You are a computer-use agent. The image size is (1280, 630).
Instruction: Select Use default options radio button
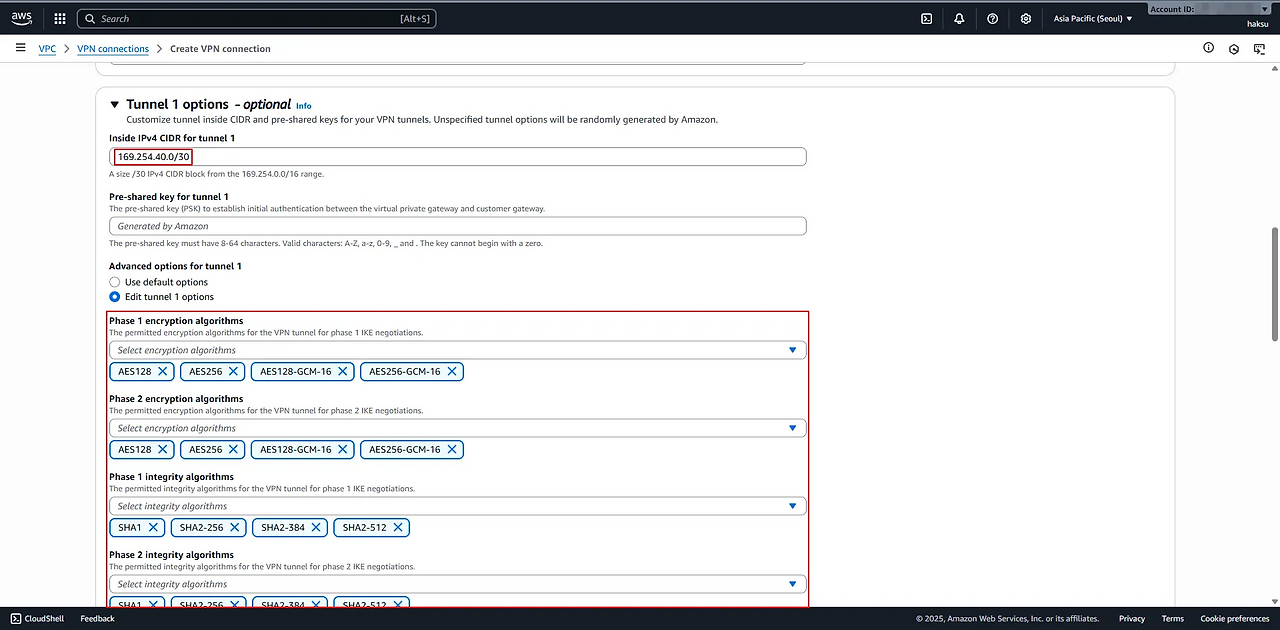pyautogui.click(x=115, y=282)
